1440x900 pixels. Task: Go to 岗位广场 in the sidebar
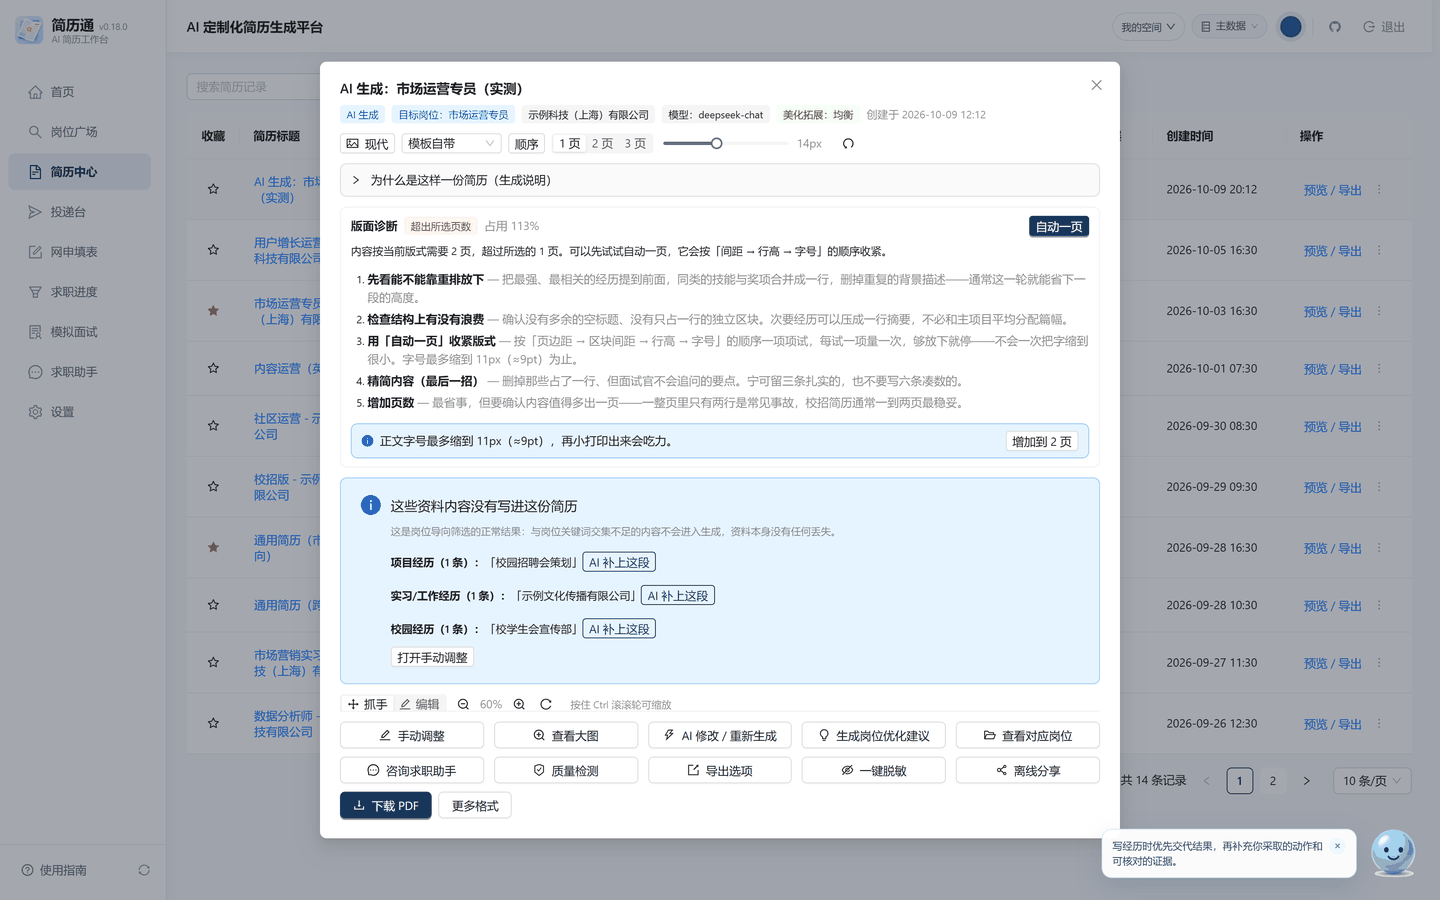point(79,132)
